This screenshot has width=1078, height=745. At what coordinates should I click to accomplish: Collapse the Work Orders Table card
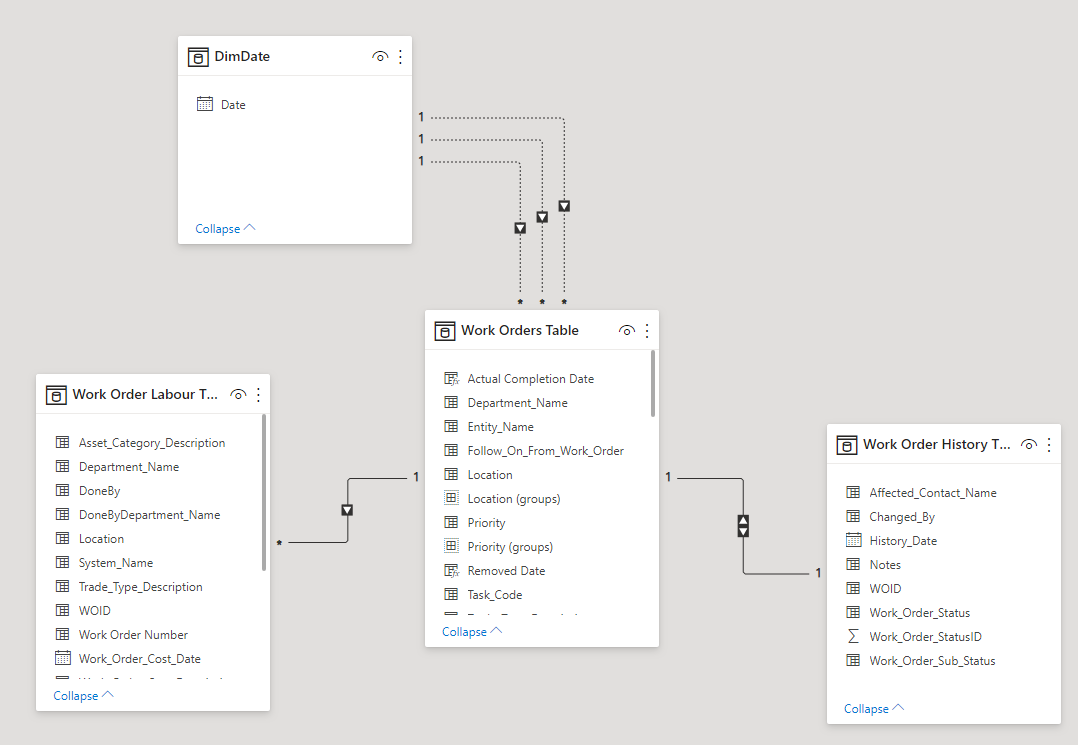472,631
